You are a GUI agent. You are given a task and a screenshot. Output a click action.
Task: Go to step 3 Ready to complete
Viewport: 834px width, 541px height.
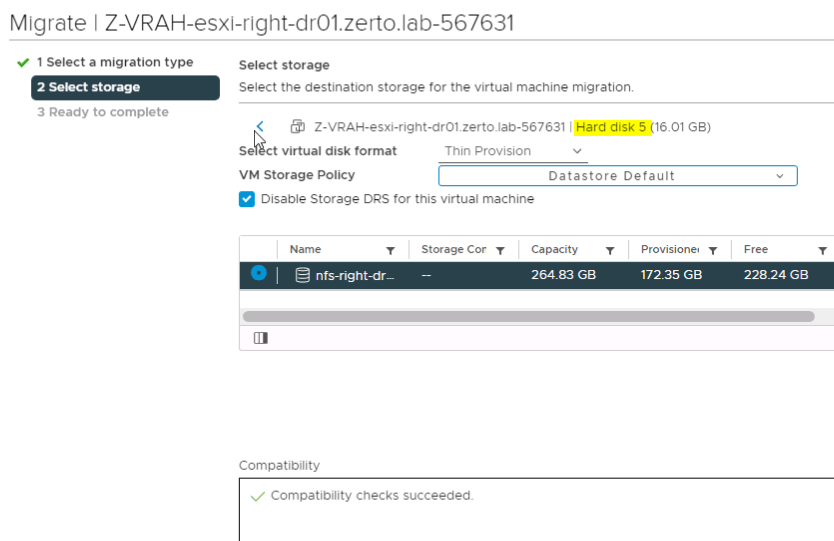coord(103,112)
